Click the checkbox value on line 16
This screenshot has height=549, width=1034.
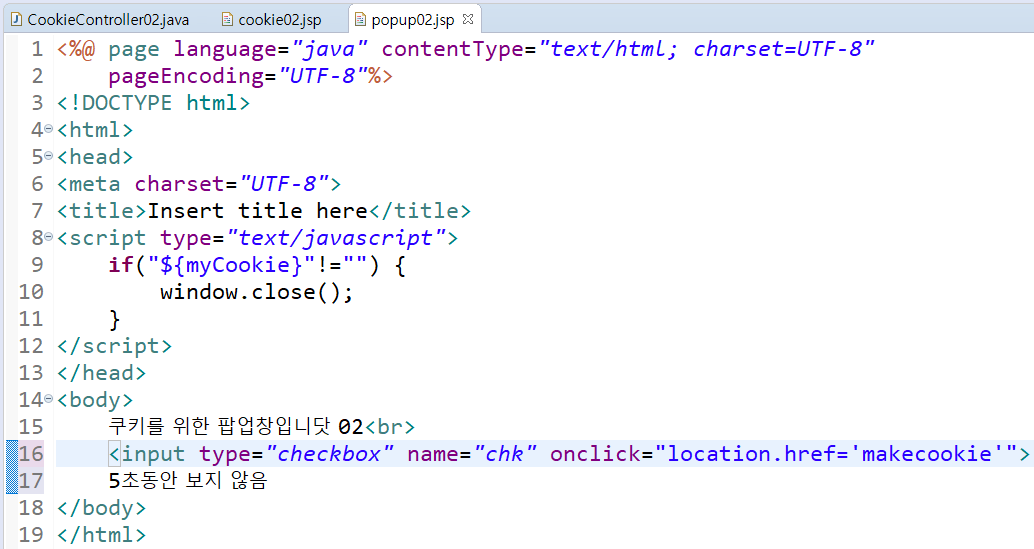click(x=329, y=453)
